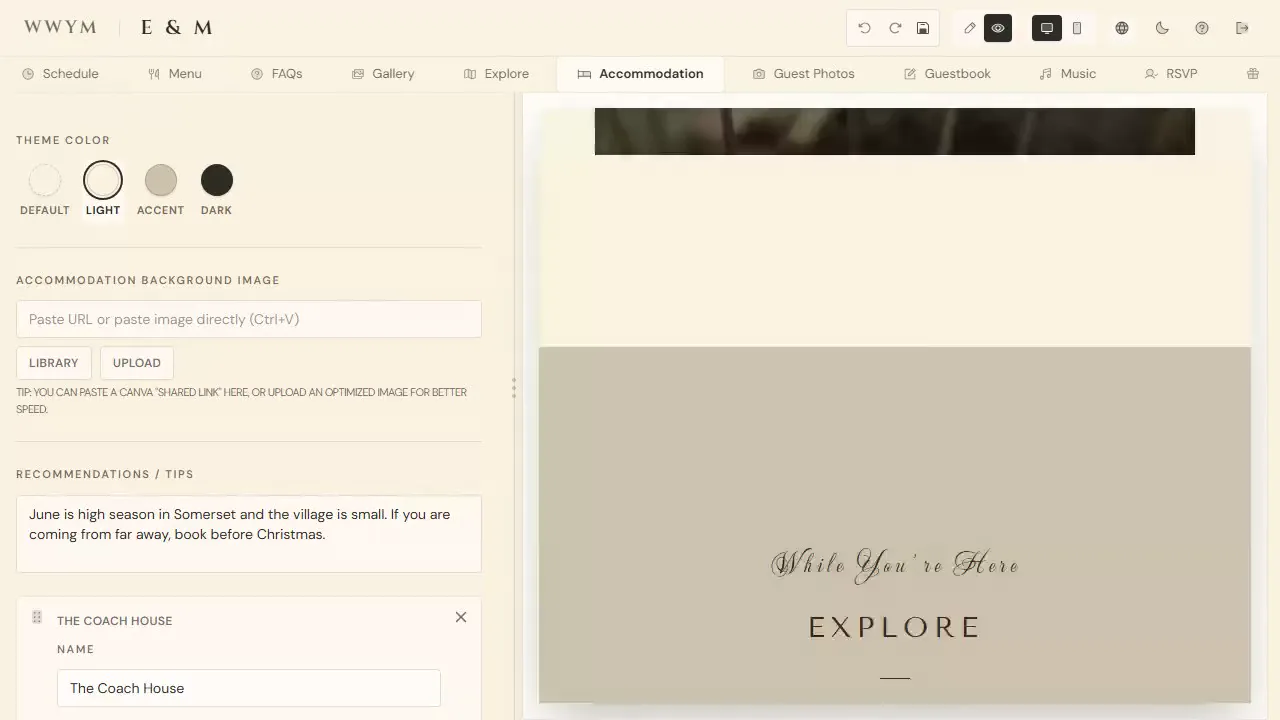This screenshot has height=720, width=1280.
Task: Open the globe language selector
Action: tap(1122, 28)
